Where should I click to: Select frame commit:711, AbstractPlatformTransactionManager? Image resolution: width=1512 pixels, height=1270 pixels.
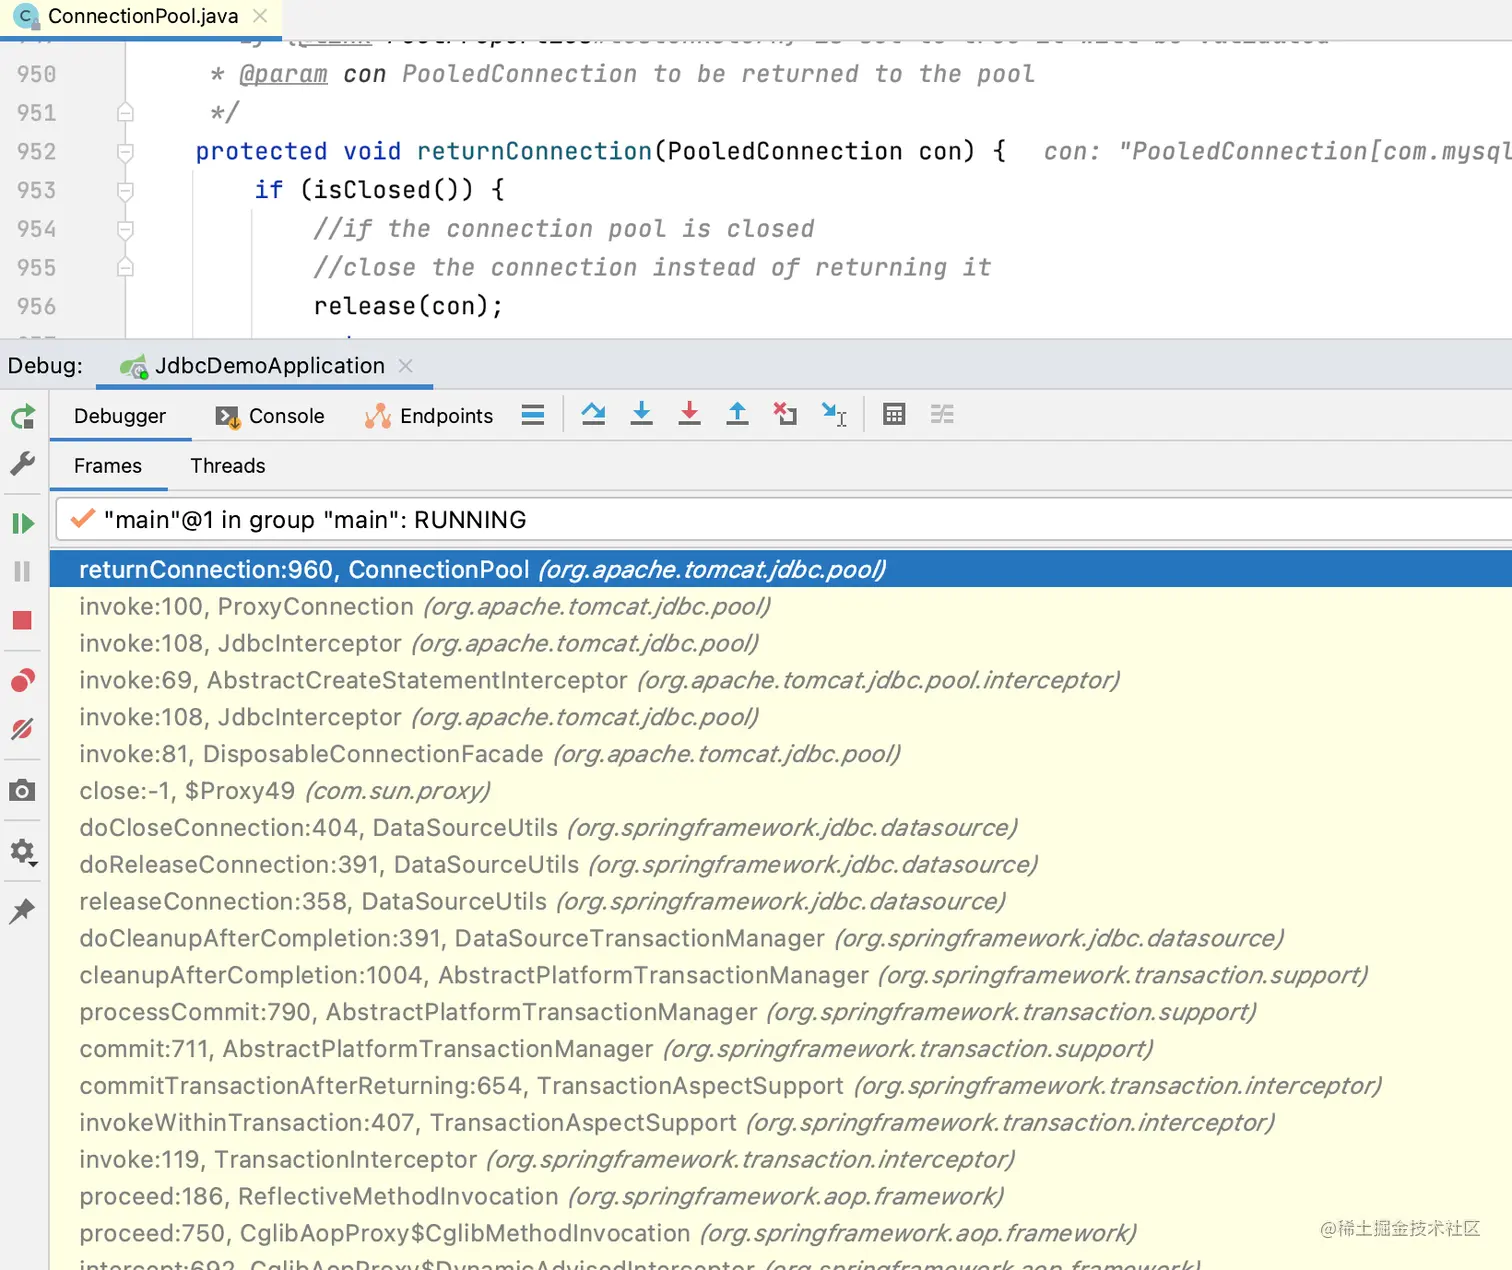[780, 1049]
